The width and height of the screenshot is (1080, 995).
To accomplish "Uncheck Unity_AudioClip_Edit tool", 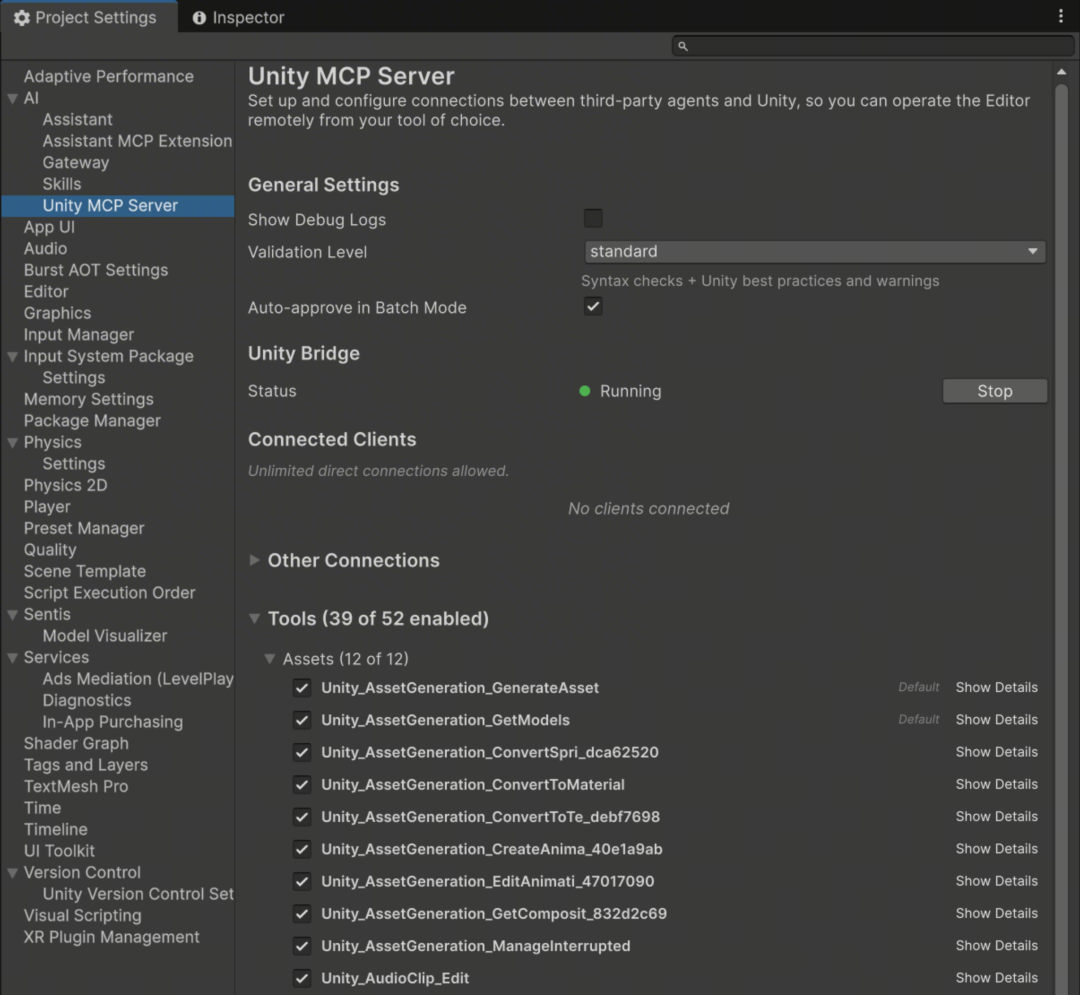I will click(x=302, y=978).
